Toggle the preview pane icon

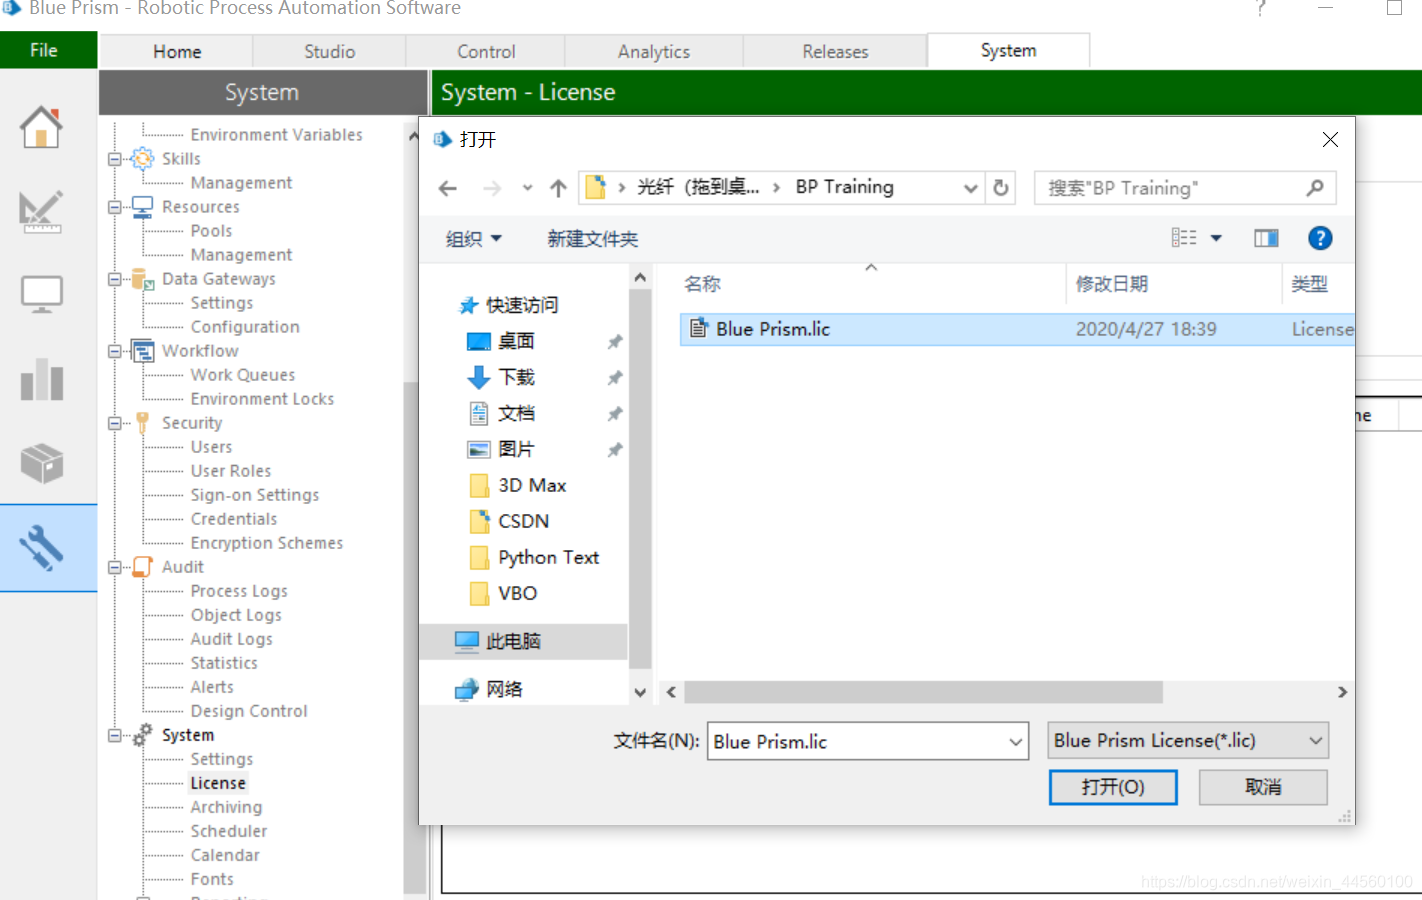1266,238
